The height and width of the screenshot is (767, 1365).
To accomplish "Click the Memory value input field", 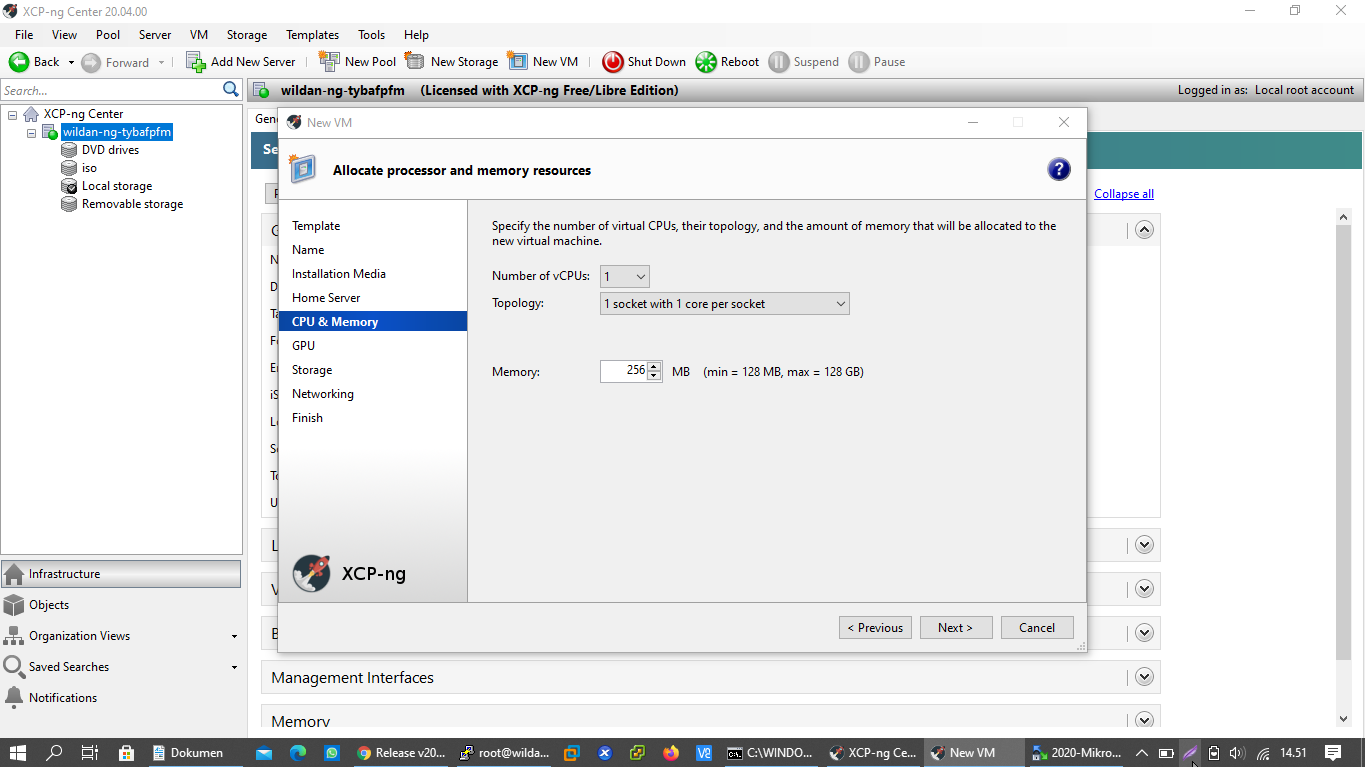I will tap(624, 371).
